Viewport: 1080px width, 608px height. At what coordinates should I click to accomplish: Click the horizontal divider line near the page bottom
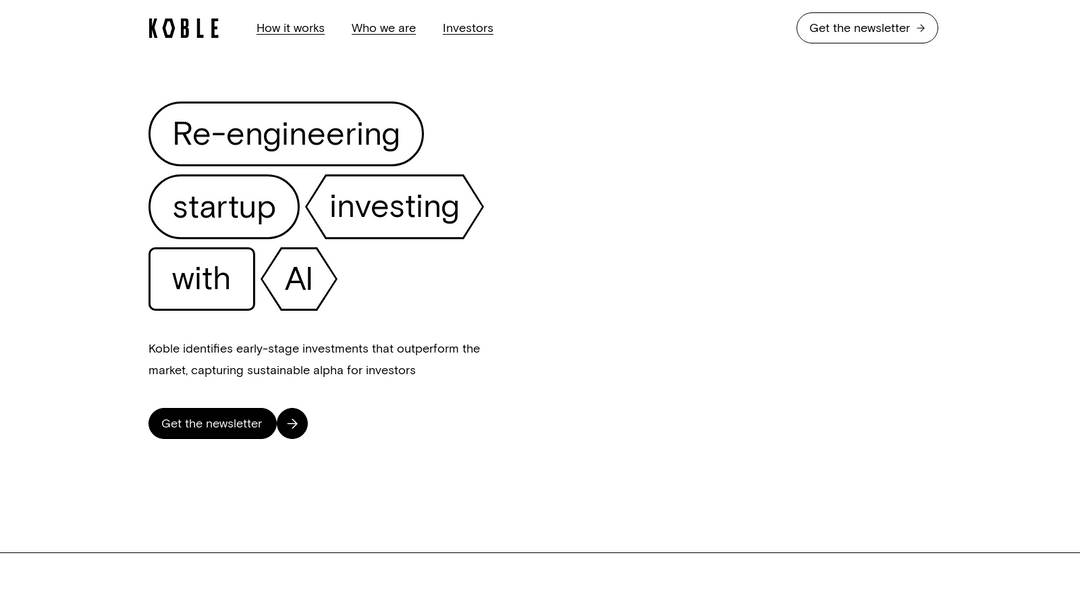point(540,548)
